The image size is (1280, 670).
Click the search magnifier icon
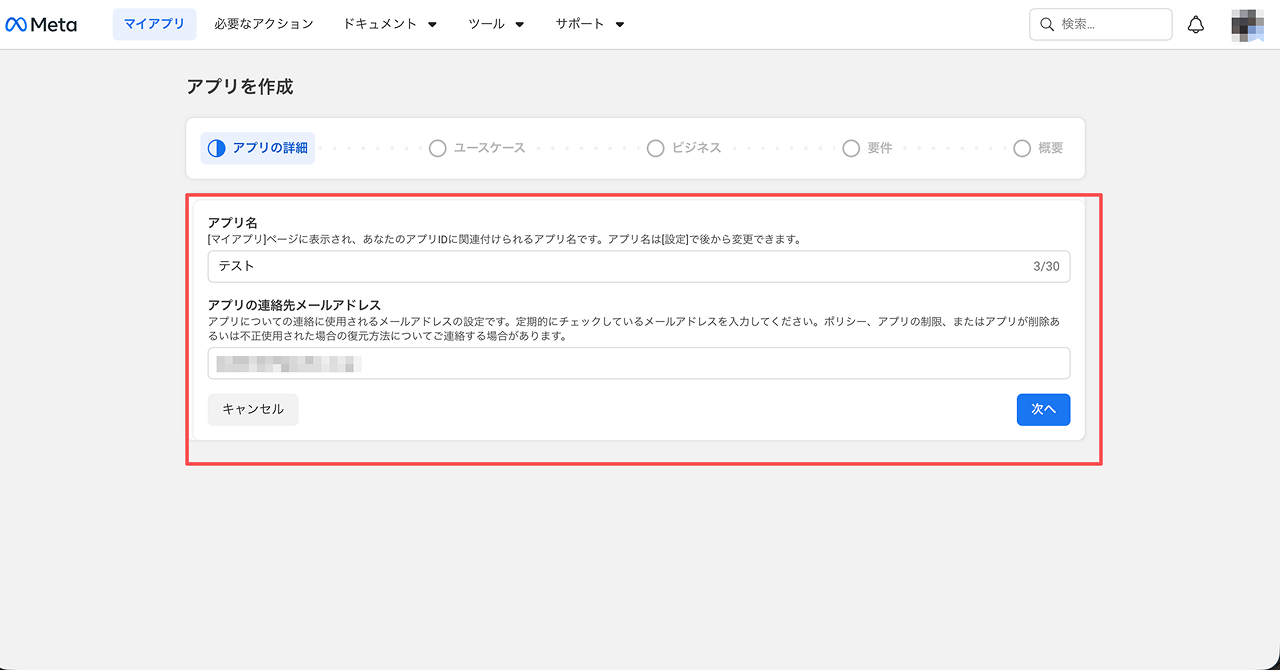click(1047, 24)
